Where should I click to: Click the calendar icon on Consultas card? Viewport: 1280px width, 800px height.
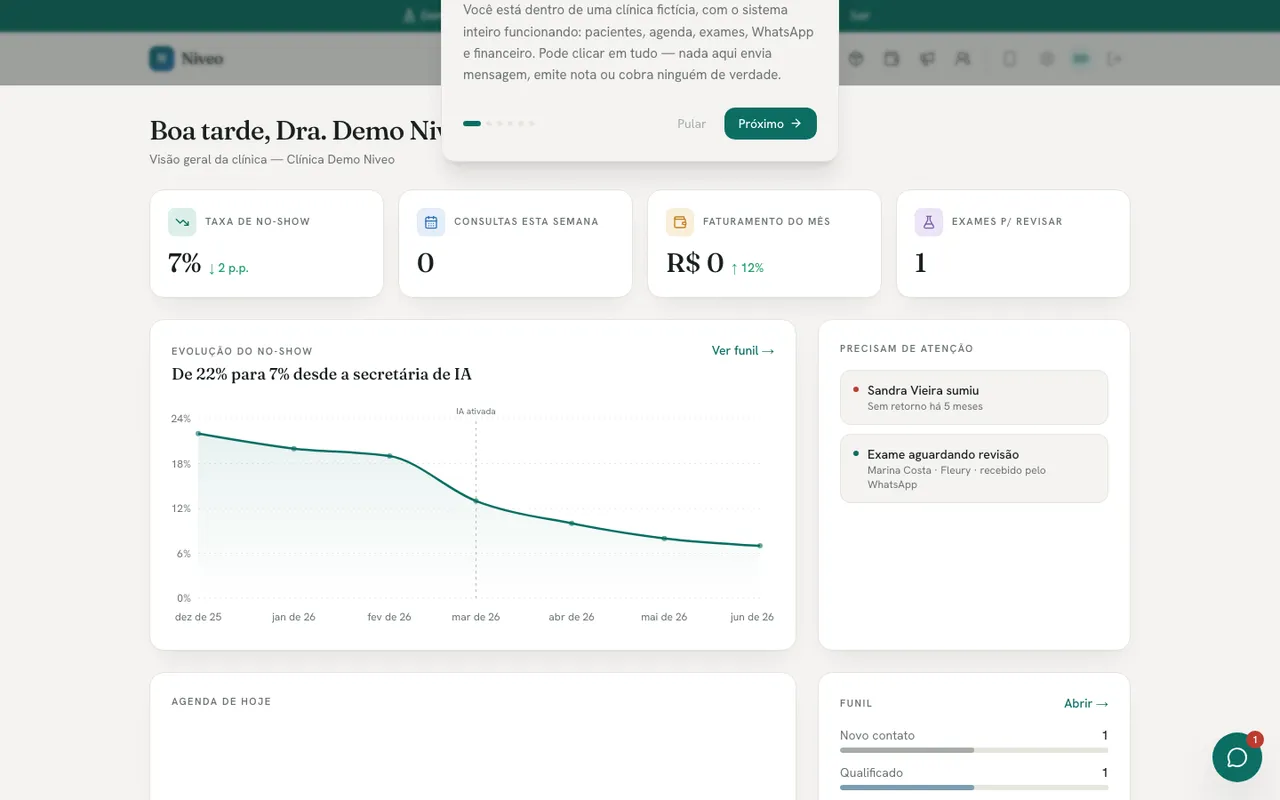[x=431, y=222]
